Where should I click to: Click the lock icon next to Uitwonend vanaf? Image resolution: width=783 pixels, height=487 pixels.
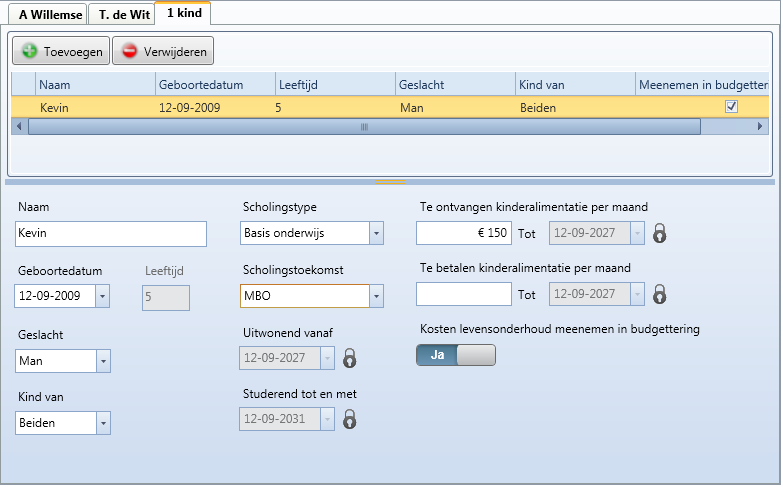click(x=350, y=358)
